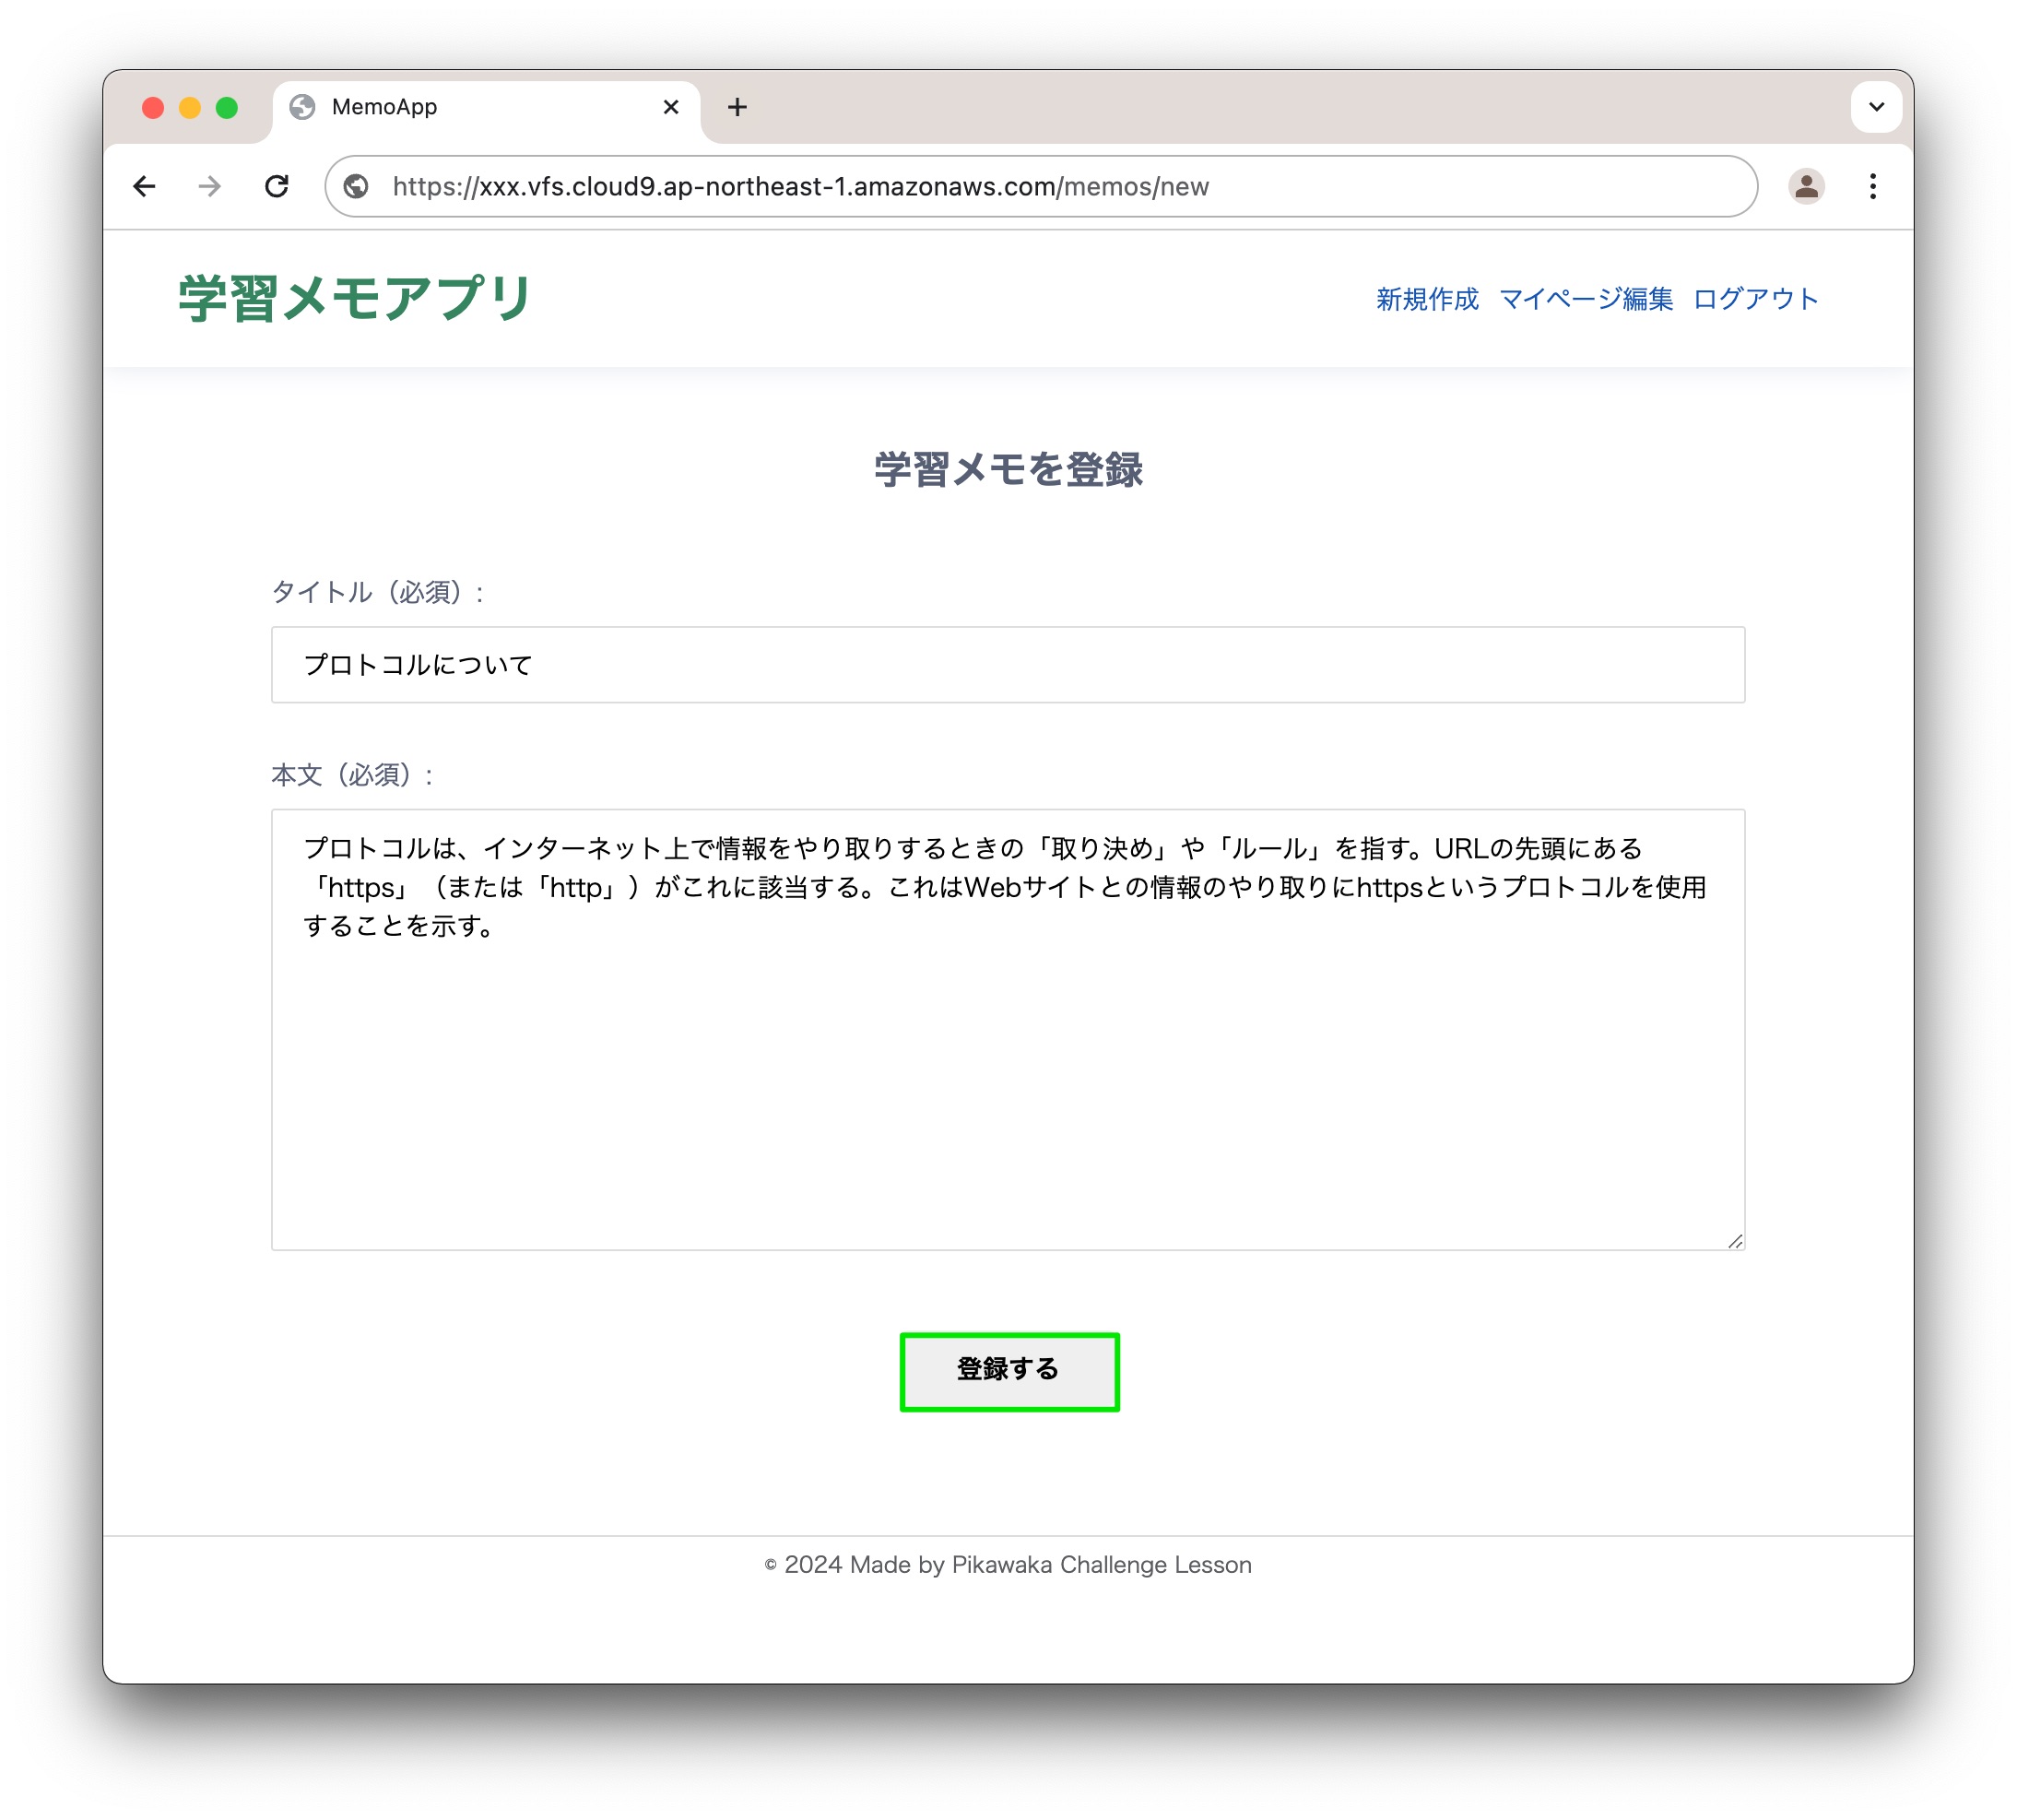Click the ログアウト link

1755,299
